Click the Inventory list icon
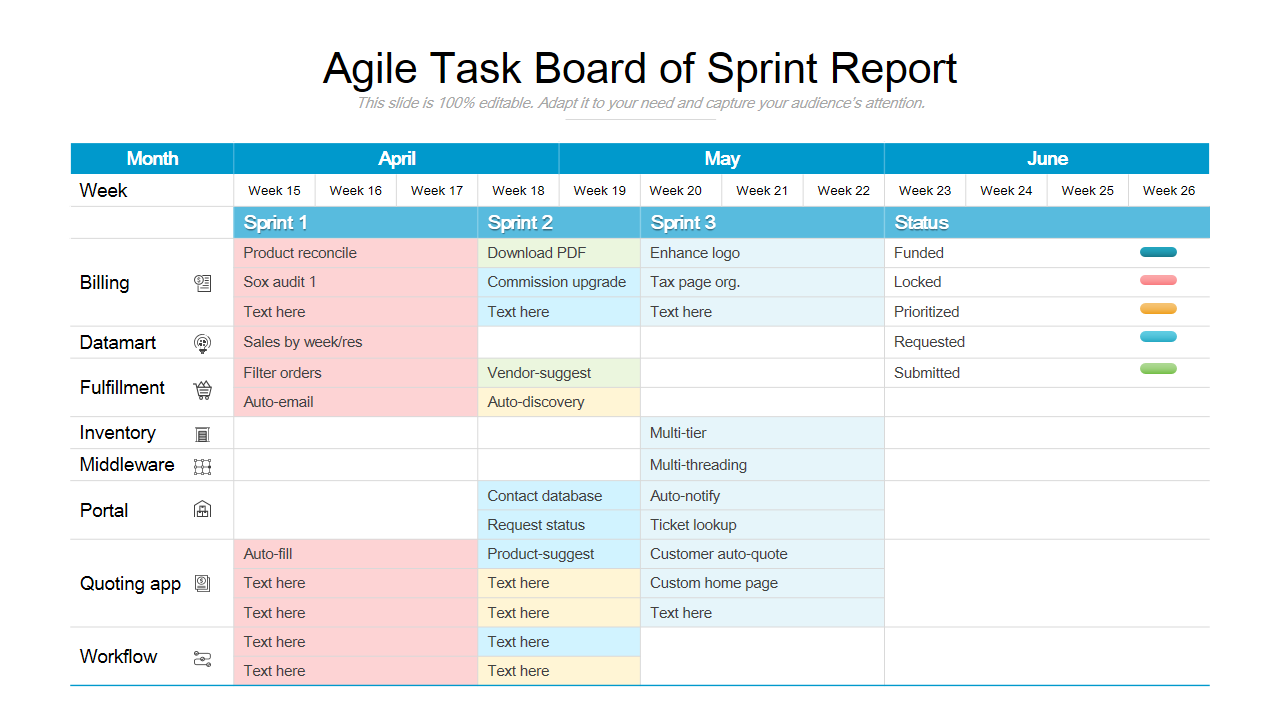1280x720 pixels. 203,434
